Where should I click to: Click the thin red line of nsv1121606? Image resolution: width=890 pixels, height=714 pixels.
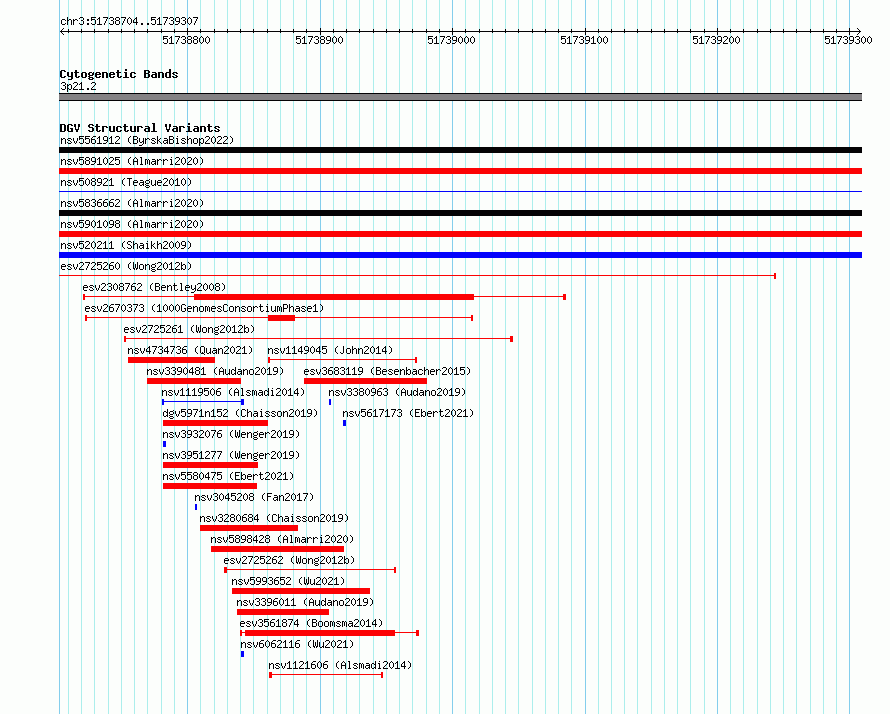click(326, 675)
